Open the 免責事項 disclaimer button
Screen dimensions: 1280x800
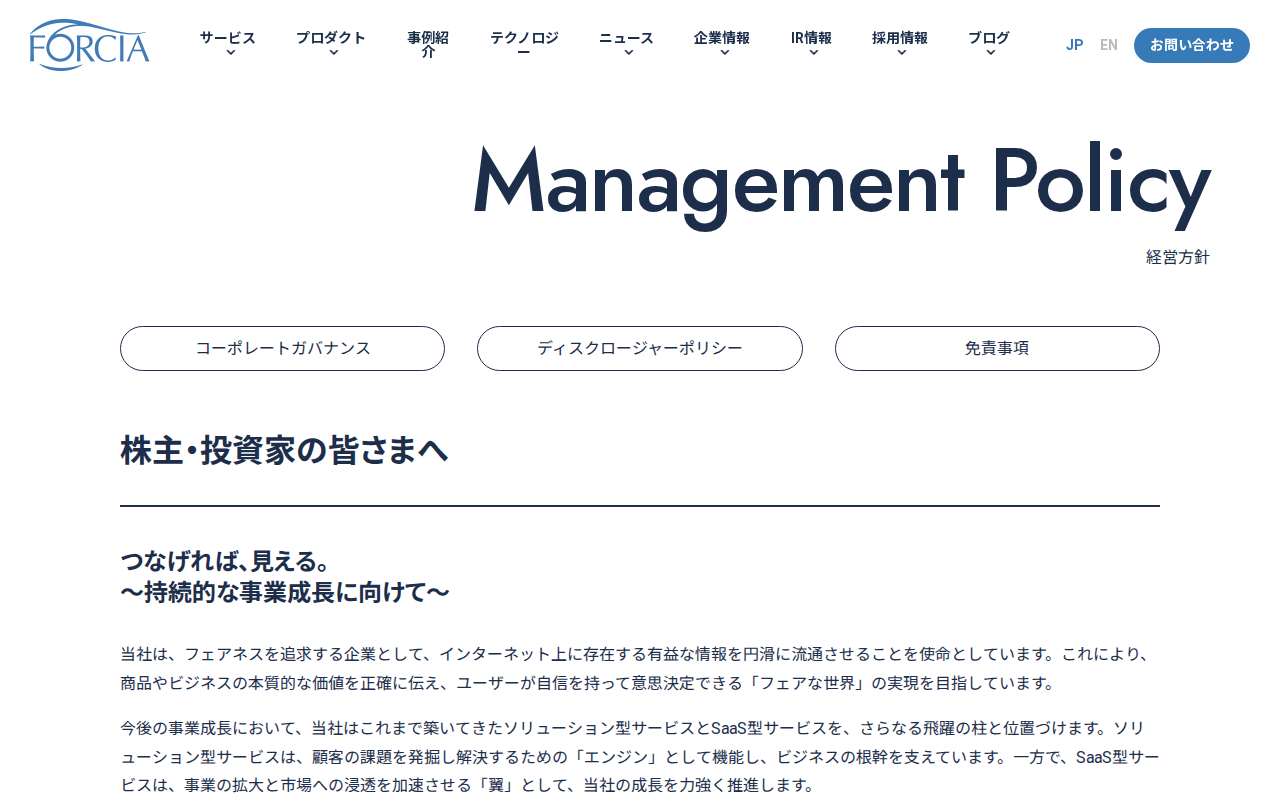point(997,349)
